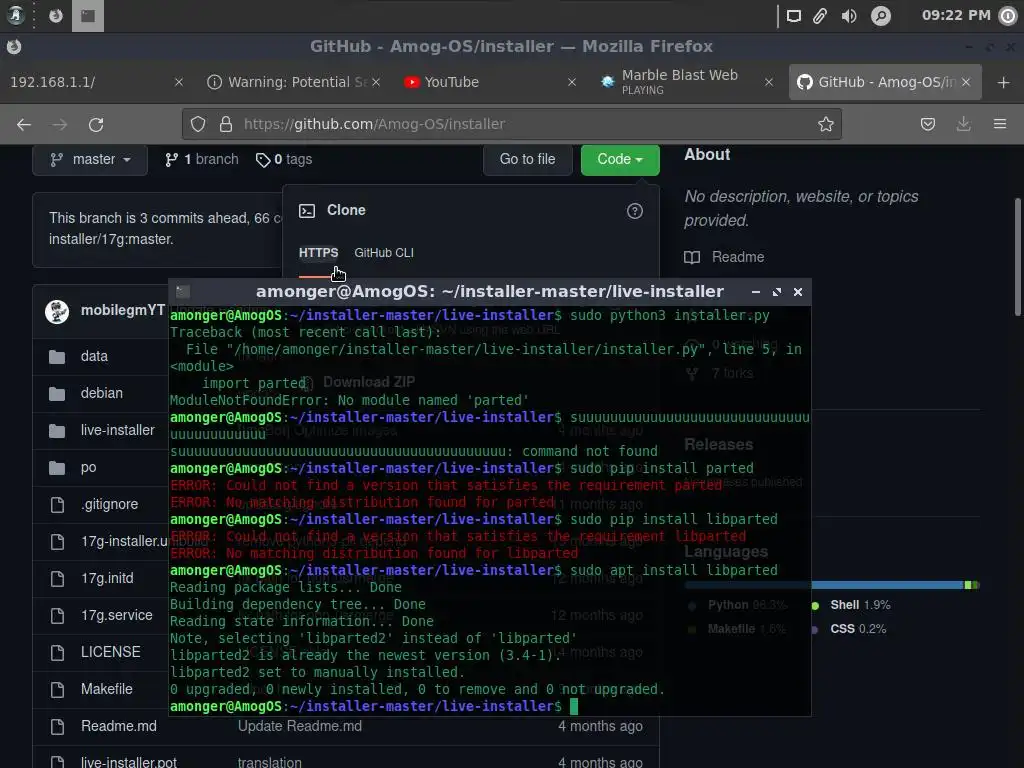This screenshot has width=1024, height=768.
Task: Close the 192.168.1.1 tab
Action: (x=178, y=82)
